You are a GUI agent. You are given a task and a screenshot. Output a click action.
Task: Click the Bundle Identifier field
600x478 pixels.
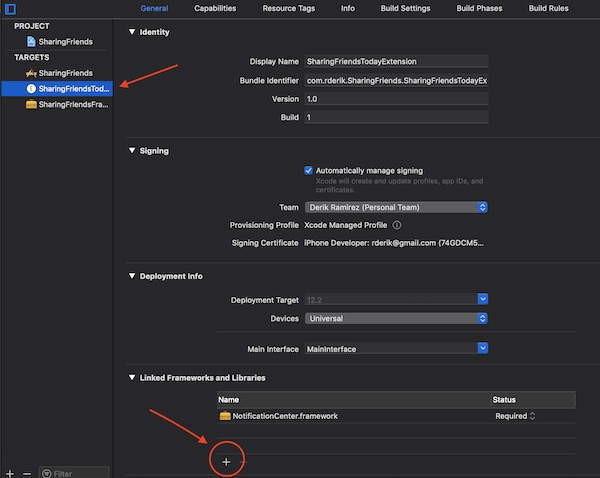point(396,80)
